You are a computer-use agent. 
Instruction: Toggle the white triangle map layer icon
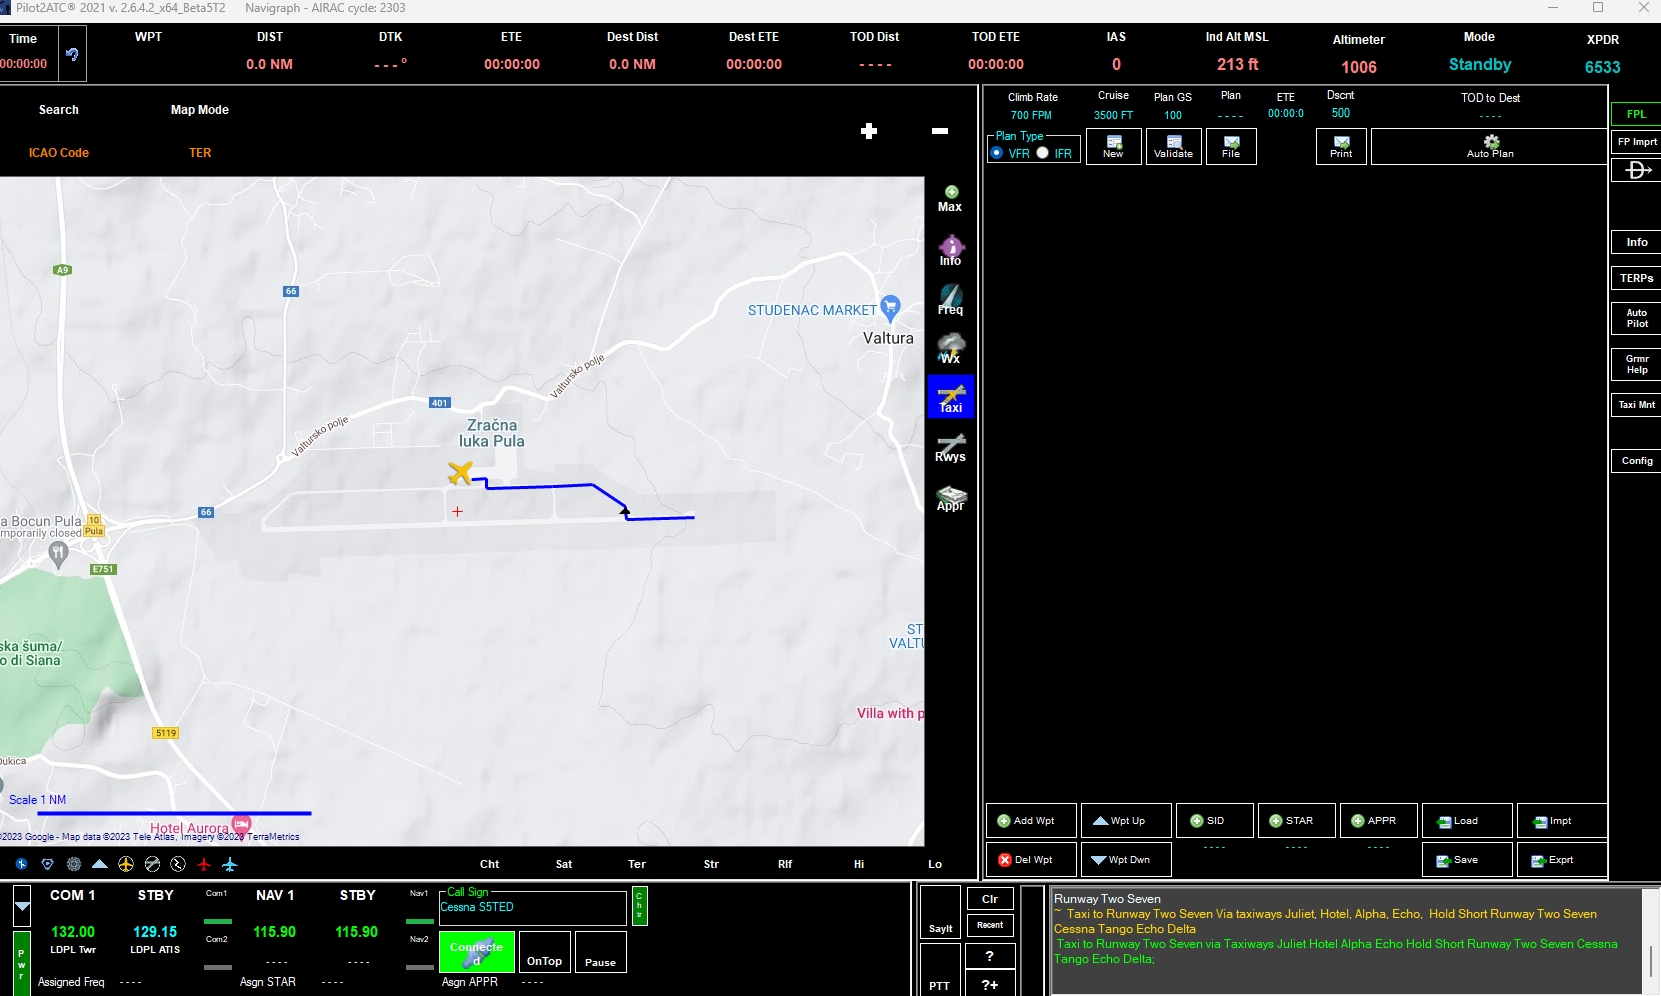click(x=100, y=864)
